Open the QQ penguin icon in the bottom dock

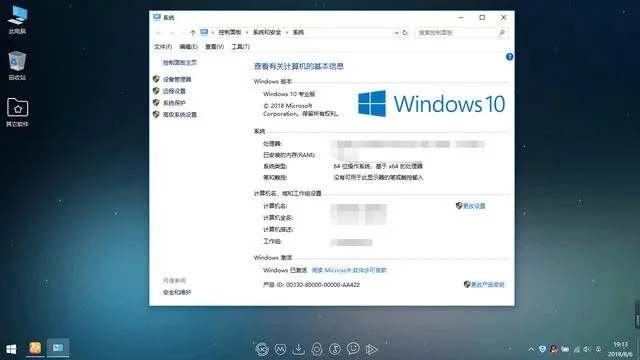[317, 349]
